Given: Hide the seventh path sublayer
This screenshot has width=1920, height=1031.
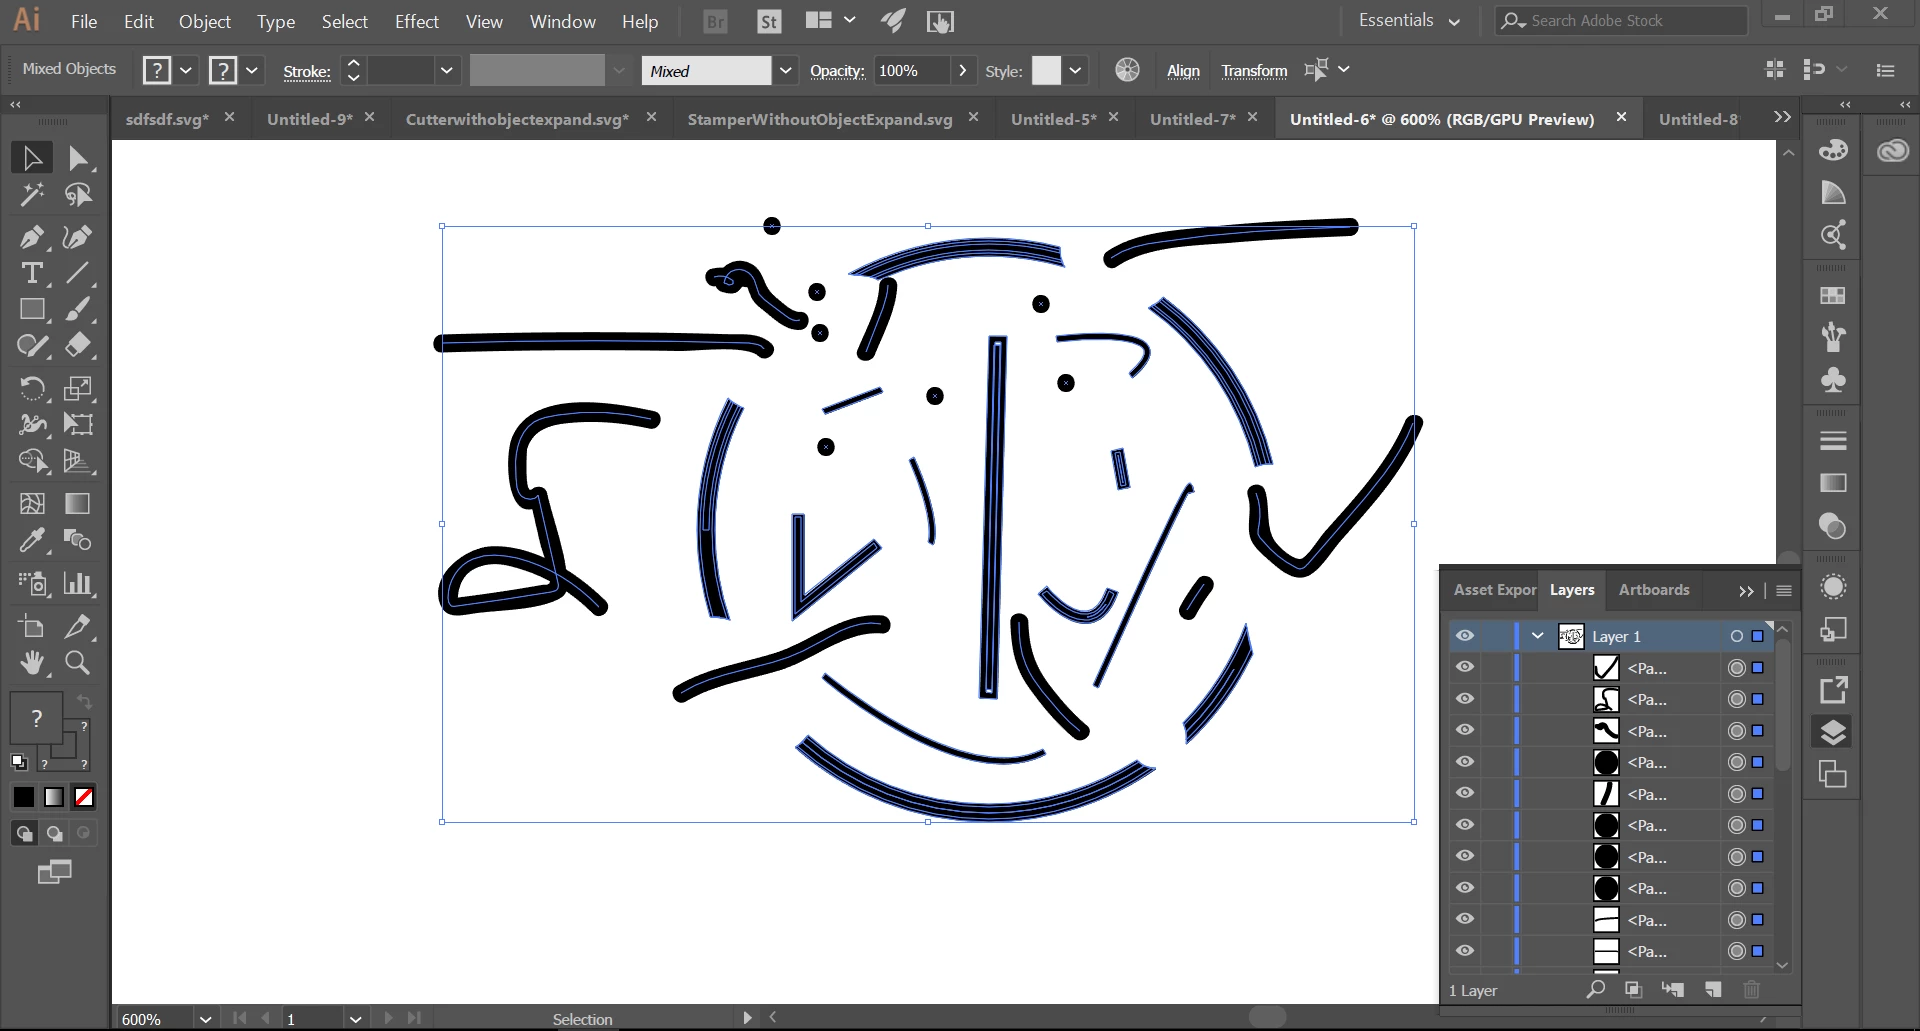Looking at the screenshot, I should 1465,856.
